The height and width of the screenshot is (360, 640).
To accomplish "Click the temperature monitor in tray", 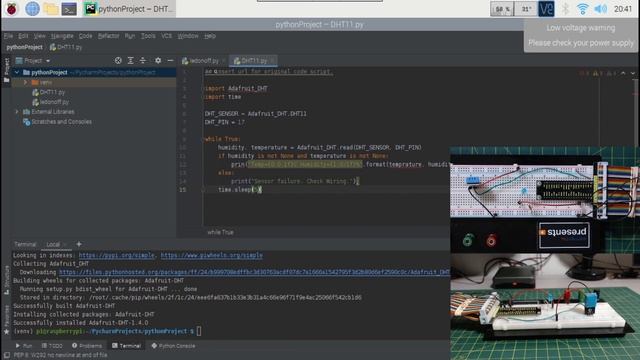I will tap(526, 9).
